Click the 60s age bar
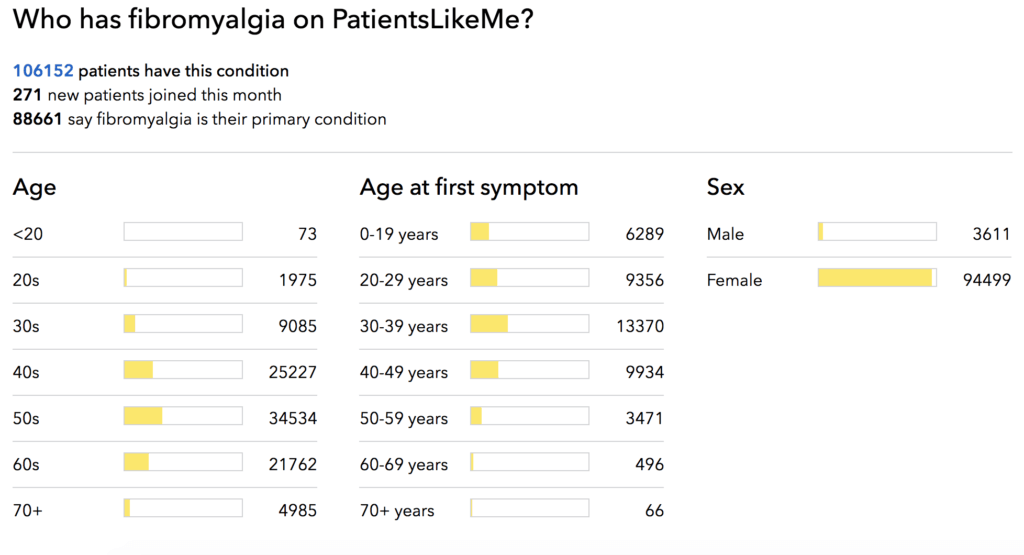 [183, 462]
